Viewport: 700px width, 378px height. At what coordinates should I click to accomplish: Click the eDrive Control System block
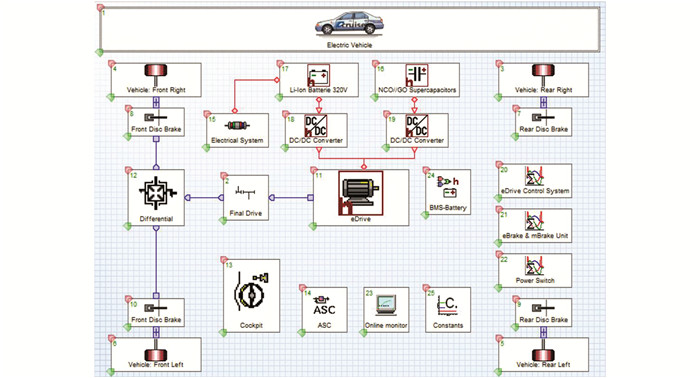[535, 180]
